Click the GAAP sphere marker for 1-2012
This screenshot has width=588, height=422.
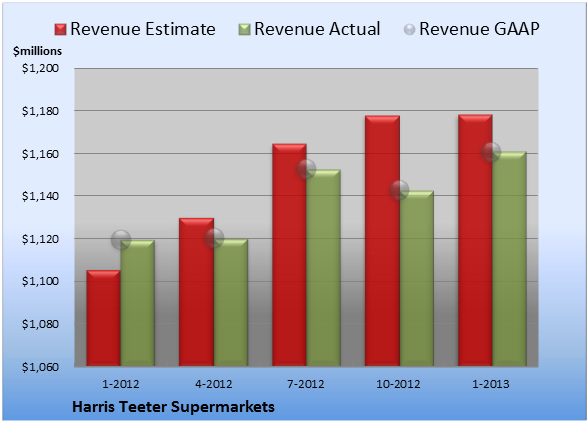pyautogui.click(x=121, y=240)
